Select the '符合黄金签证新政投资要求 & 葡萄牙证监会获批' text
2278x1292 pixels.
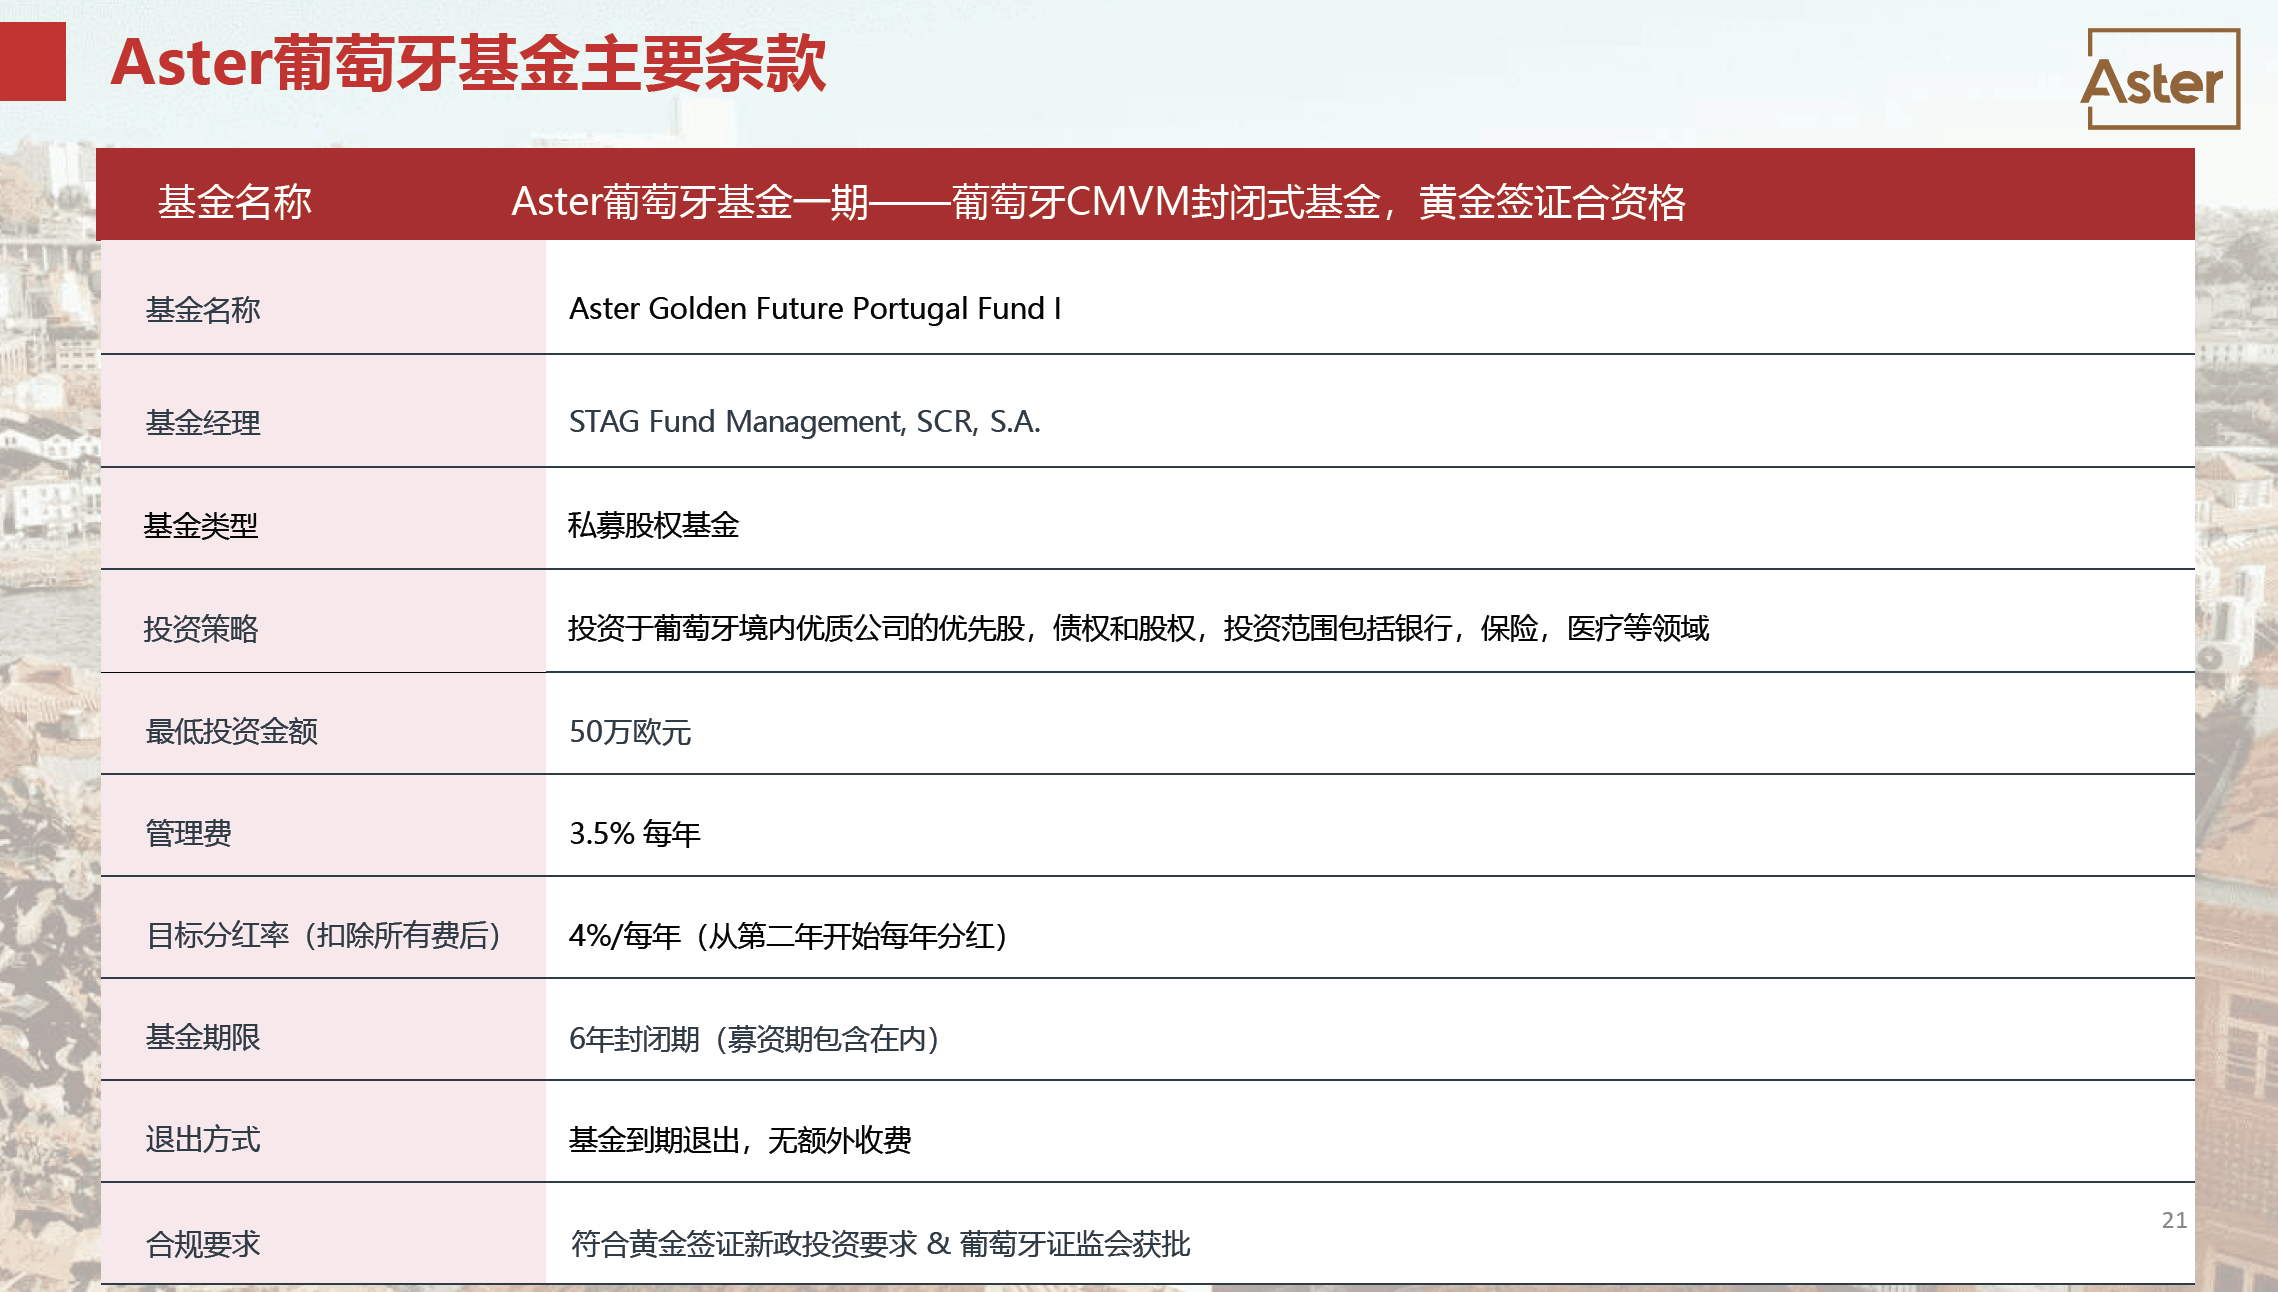880,1244
